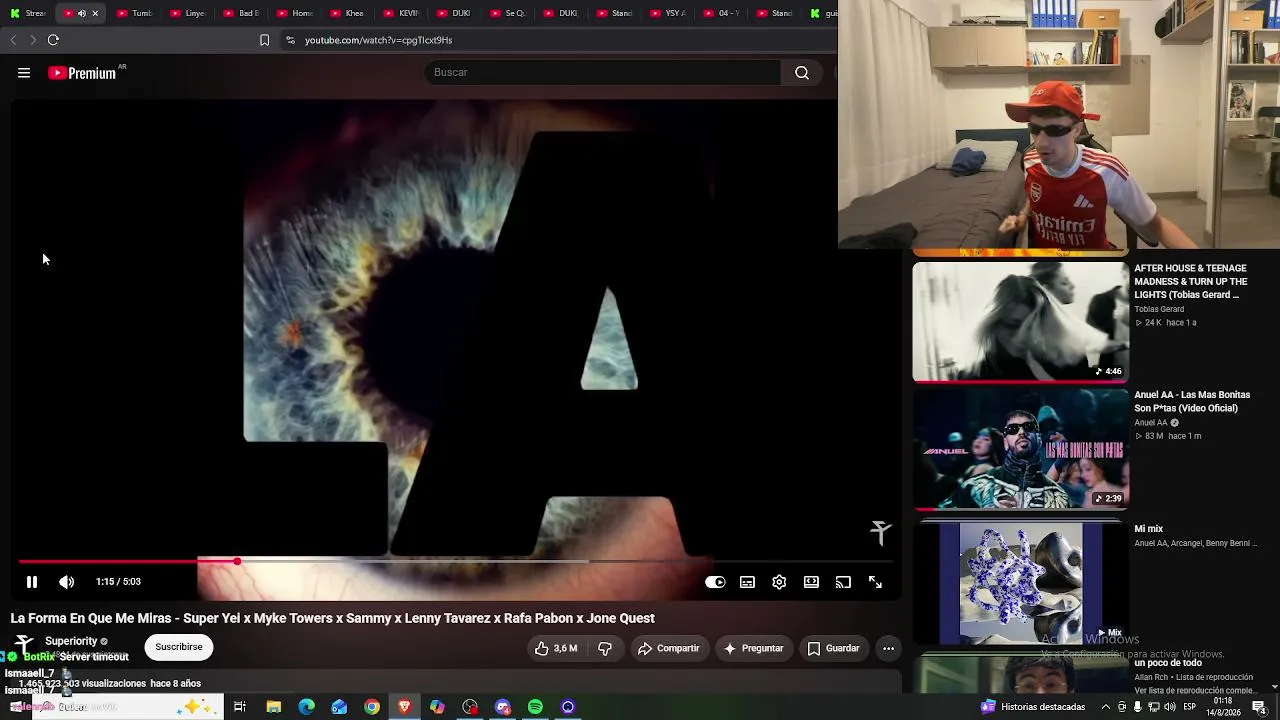1280x720 pixels.
Task: Show hidden system tray icons
Action: (x=1105, y=707)
